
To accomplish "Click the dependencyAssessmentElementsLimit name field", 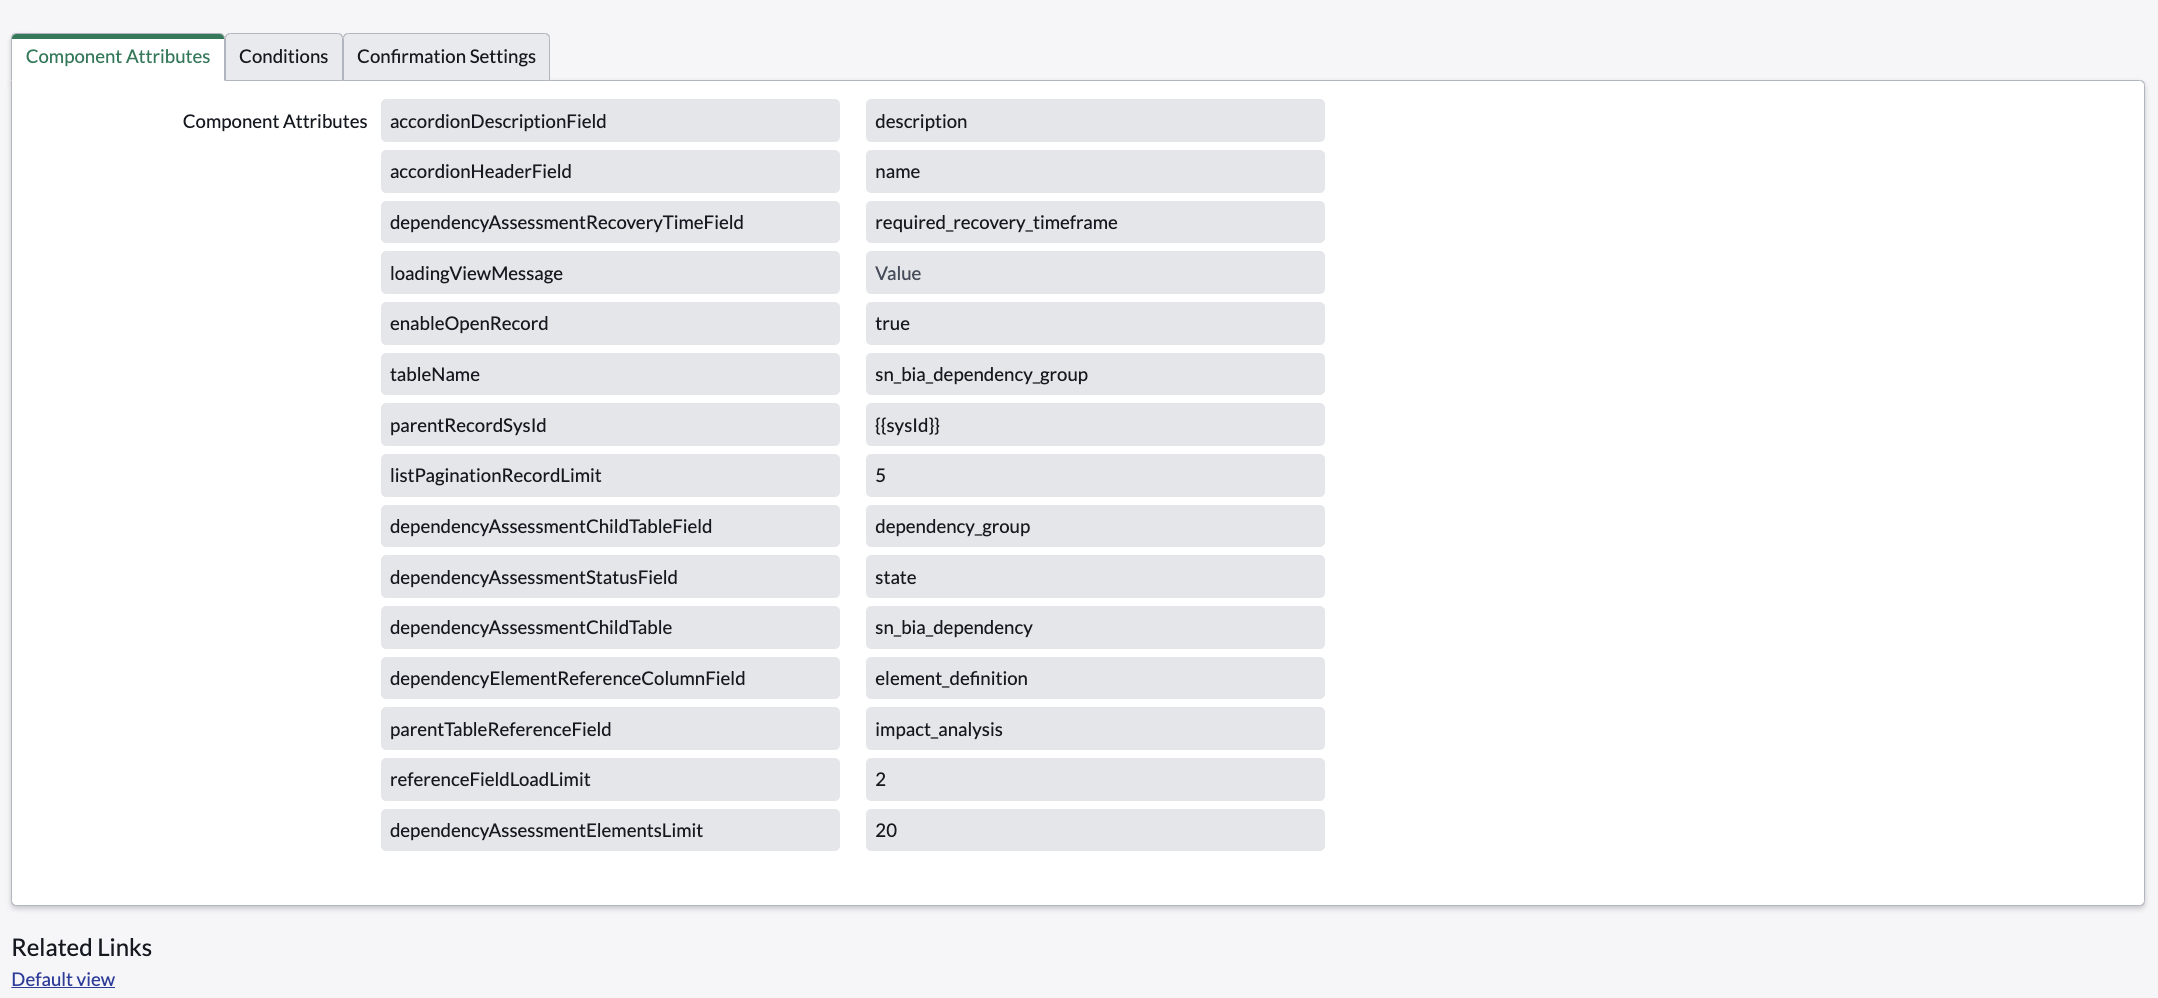I will [610, 830].
